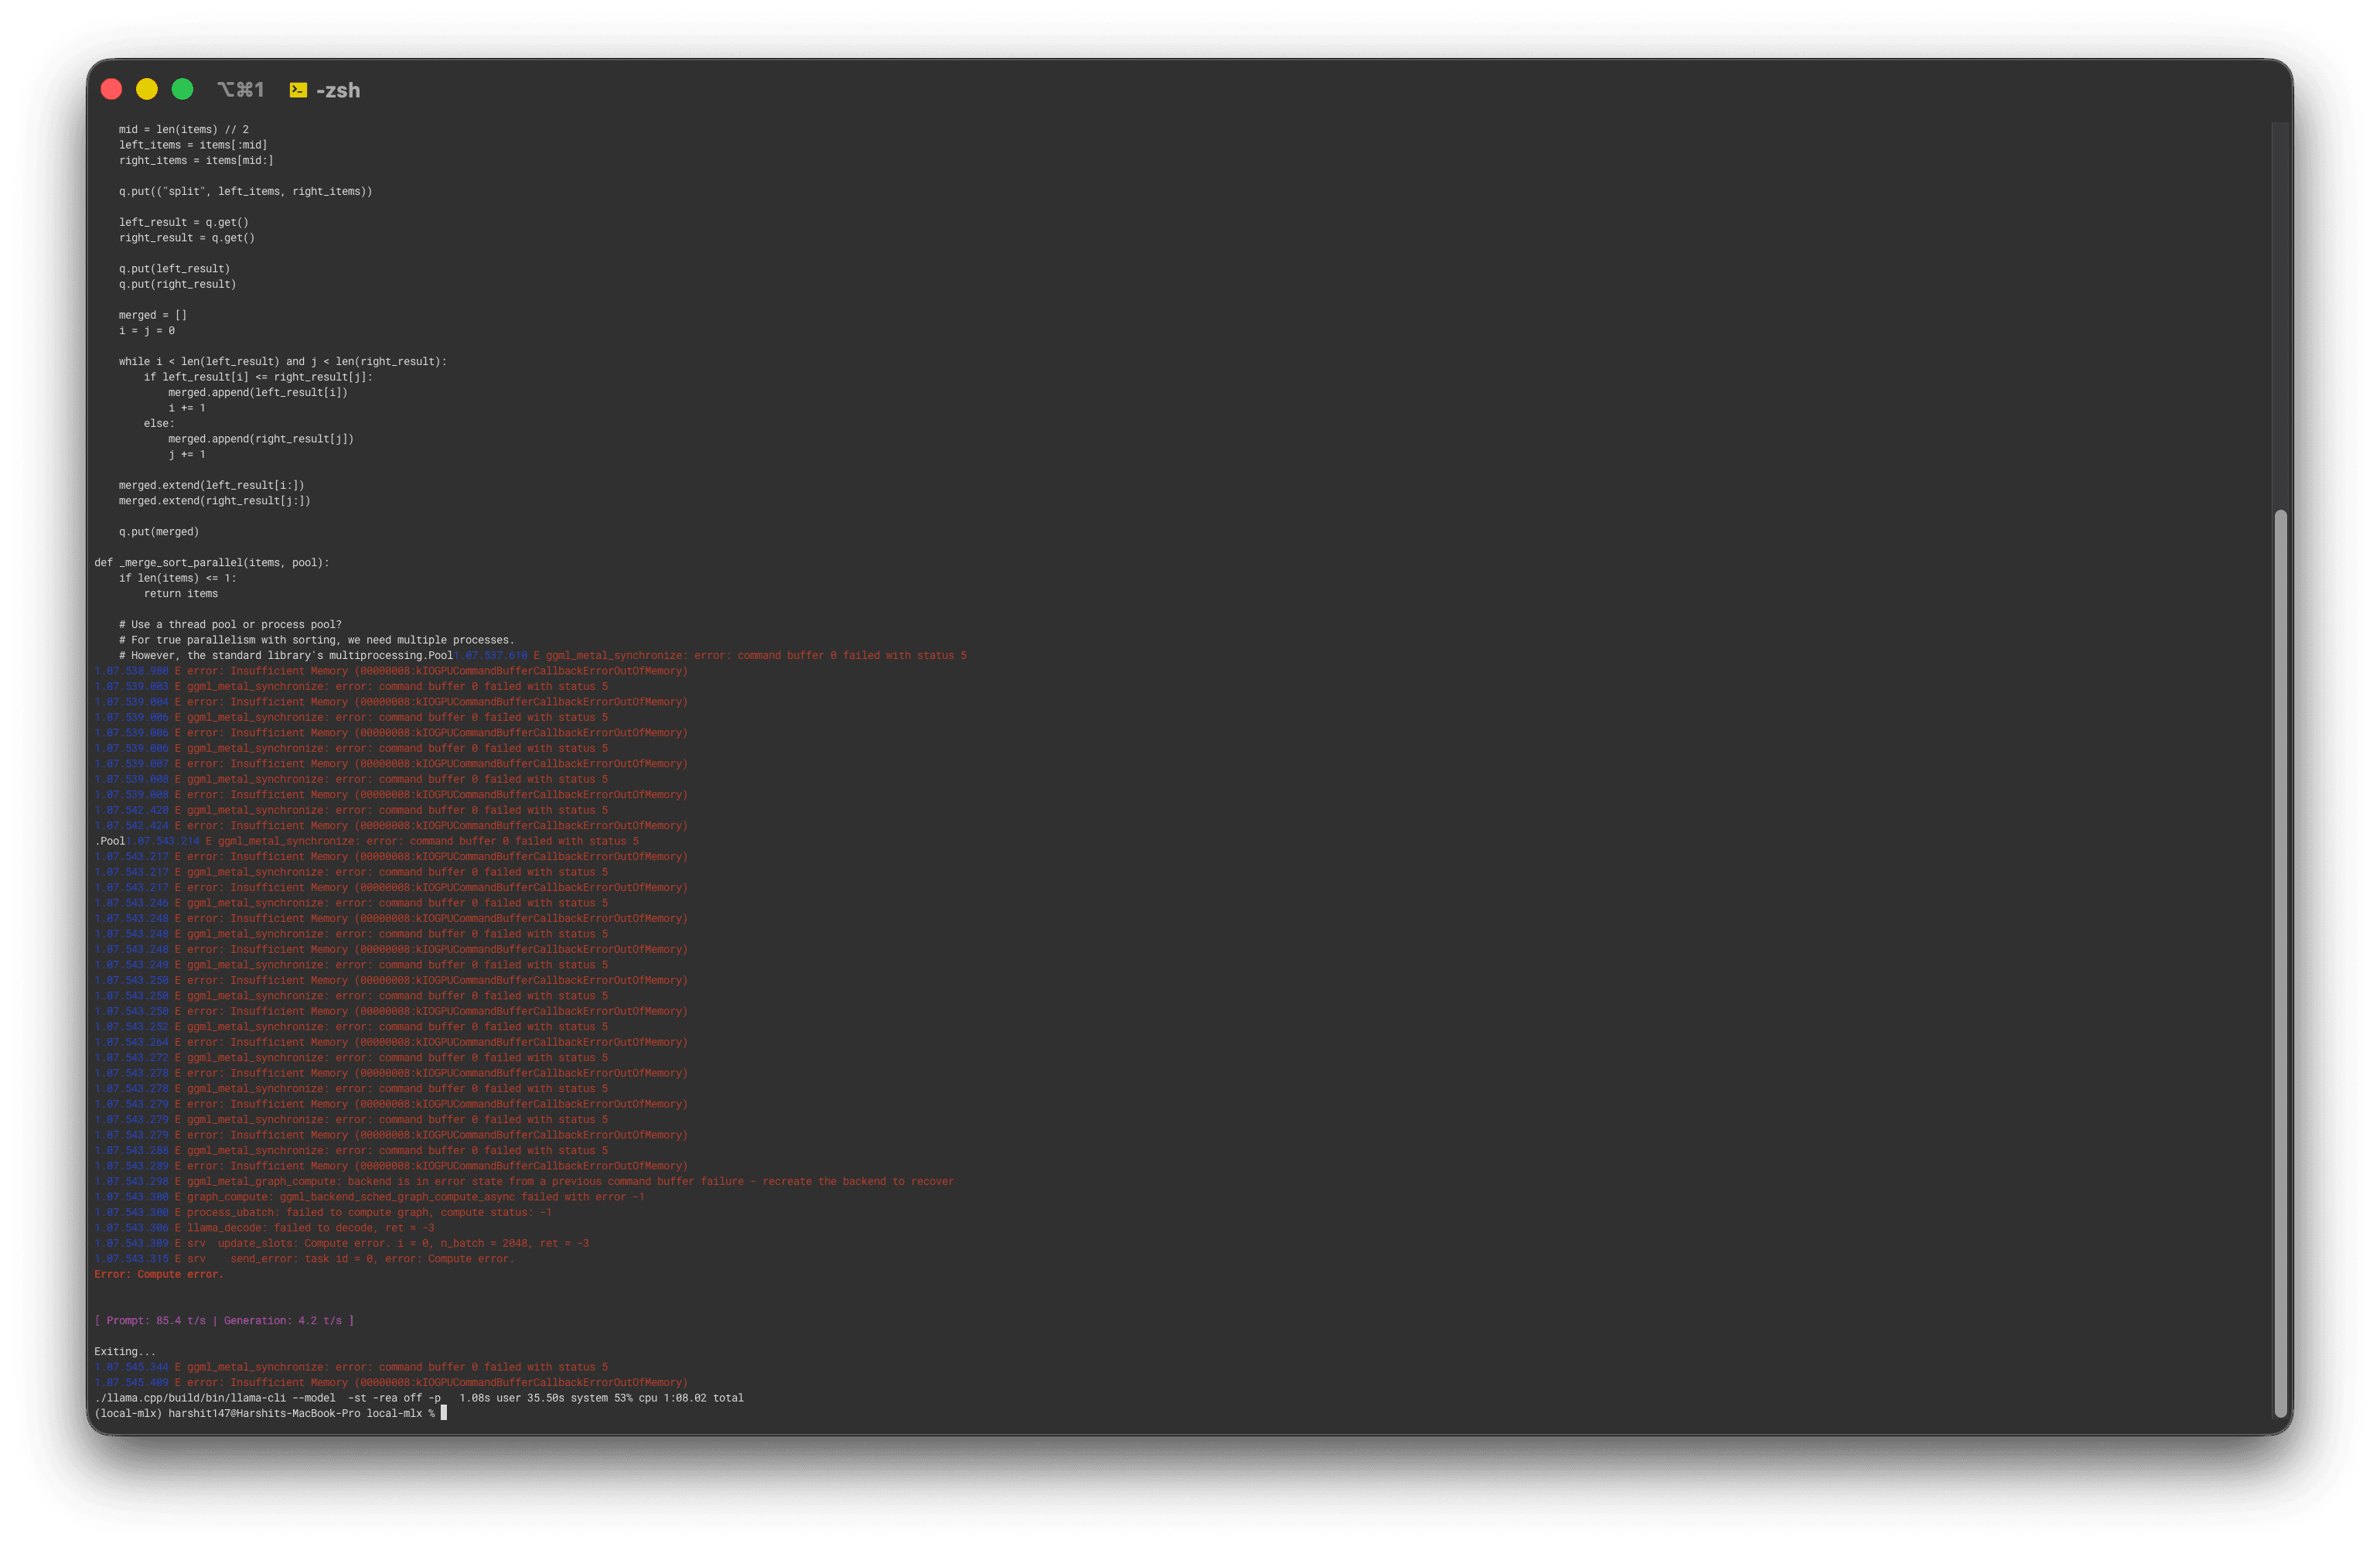Click the 'merged.append(left_result[i])' line
Screen dimensions: 2380x1550
(x=258, y=393)
